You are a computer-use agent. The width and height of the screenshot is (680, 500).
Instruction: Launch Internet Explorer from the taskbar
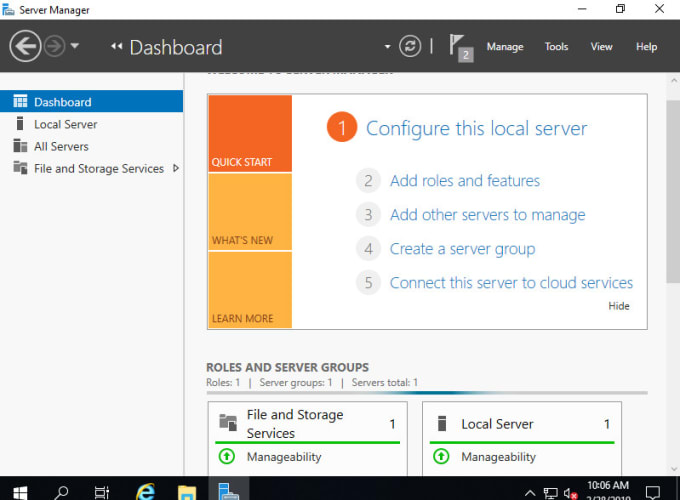145,491
